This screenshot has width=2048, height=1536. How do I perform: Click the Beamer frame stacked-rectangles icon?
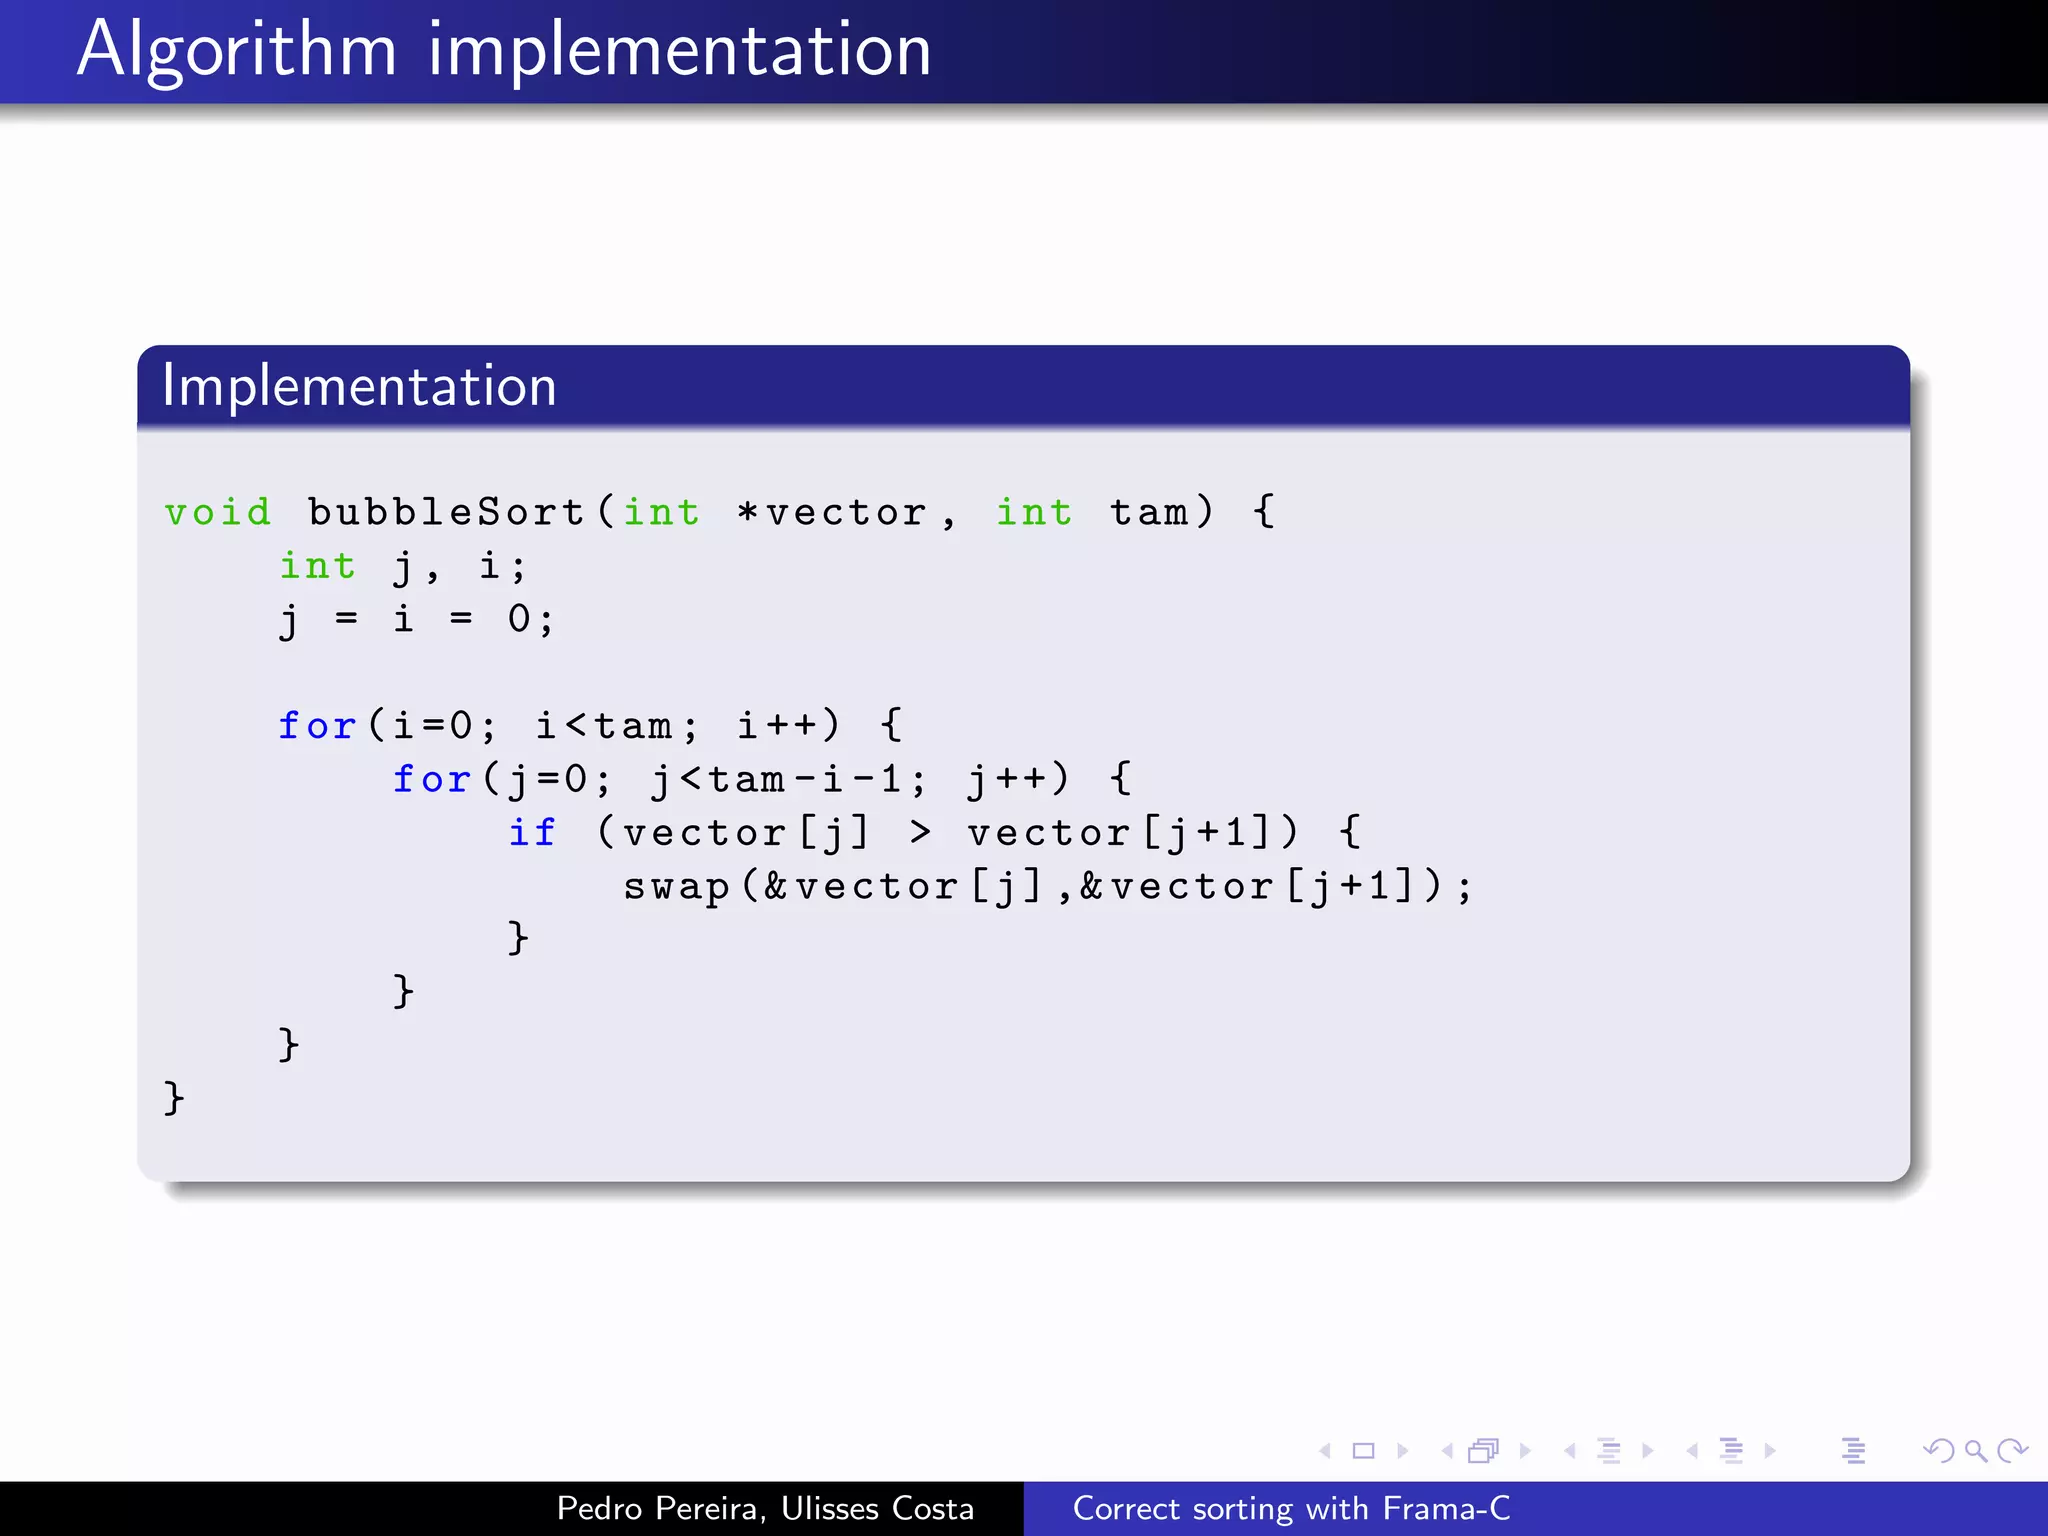pyautogui.click(x=1485, y=1450)
